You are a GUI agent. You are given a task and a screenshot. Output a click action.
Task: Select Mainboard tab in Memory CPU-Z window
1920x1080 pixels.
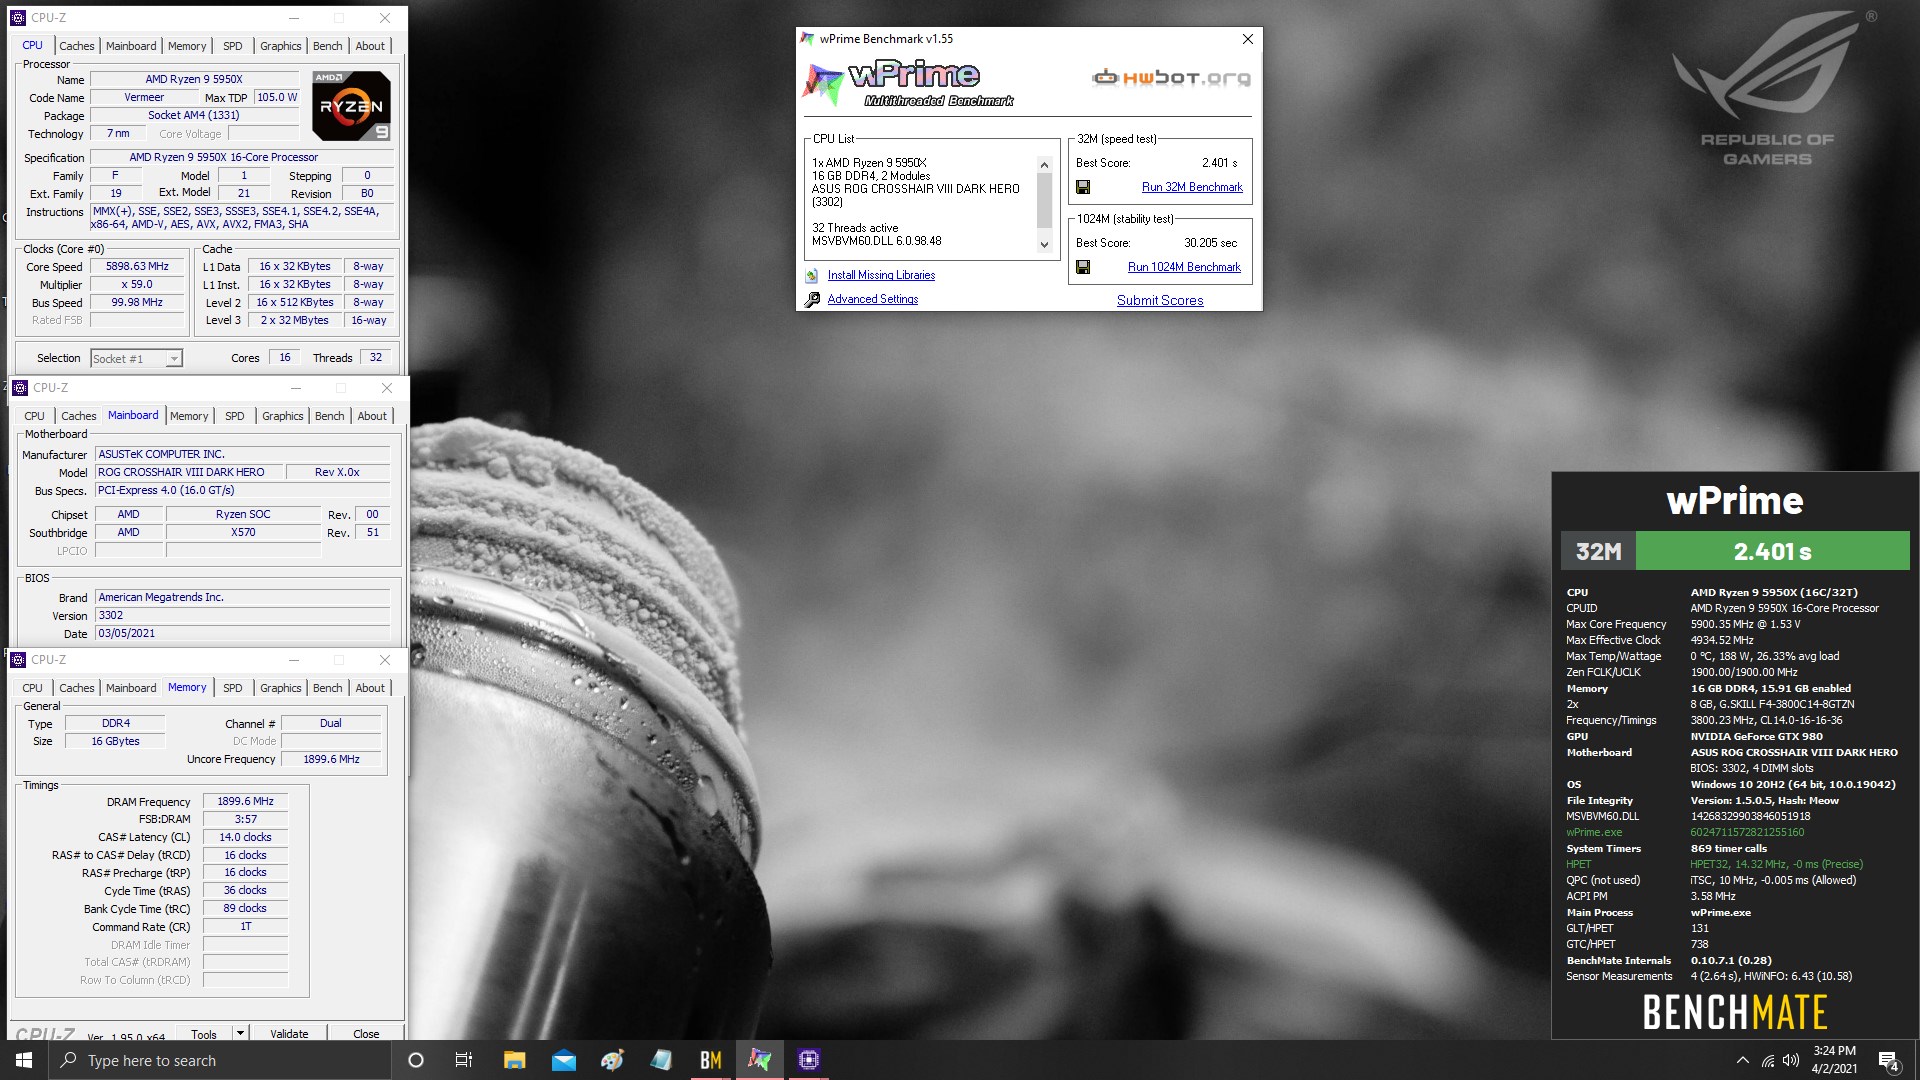tap(131, 688)
